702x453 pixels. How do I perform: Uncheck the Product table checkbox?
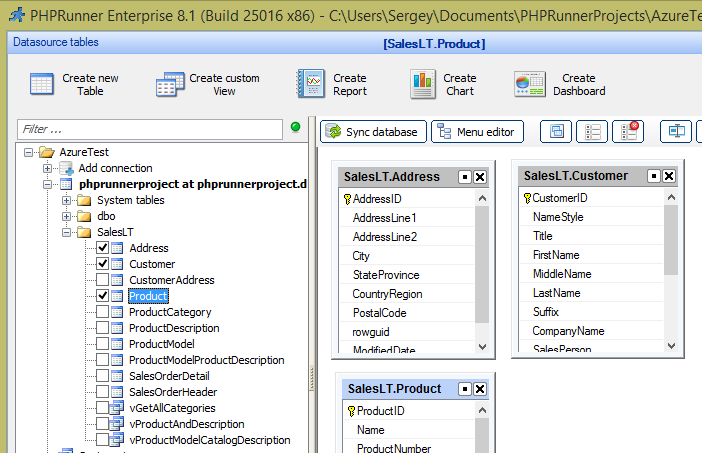click(103, 296)
